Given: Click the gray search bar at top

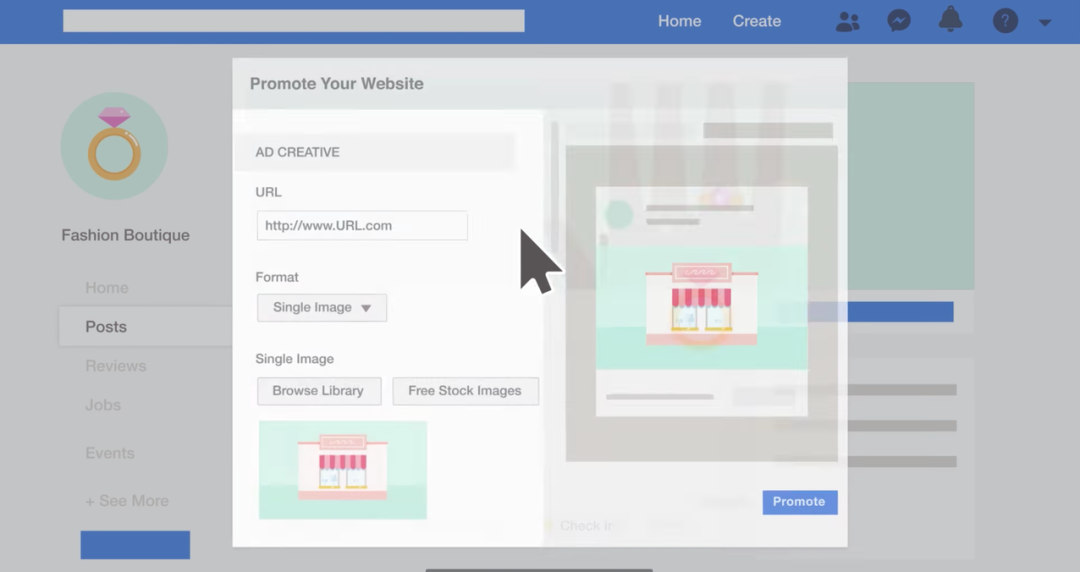Looking at the screenshot, I should click(293, 21).
